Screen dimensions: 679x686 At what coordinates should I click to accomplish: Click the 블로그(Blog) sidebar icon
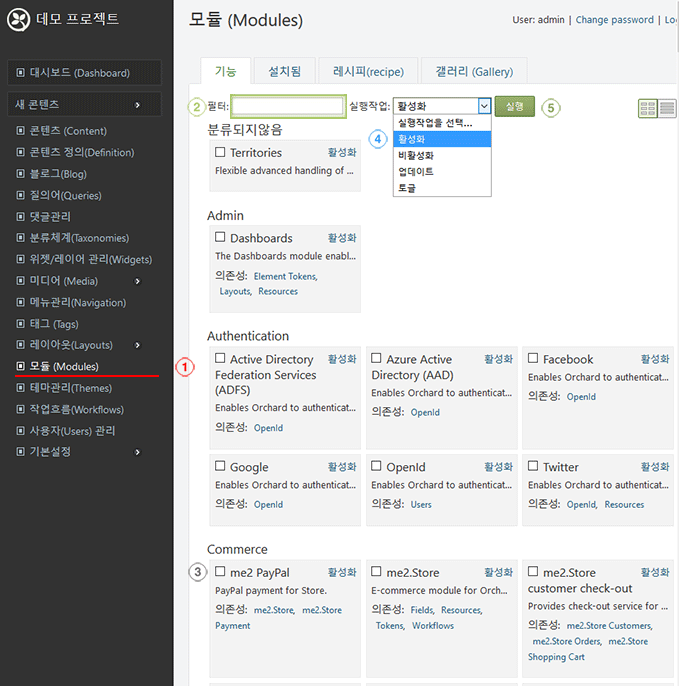tap(20, 173)
